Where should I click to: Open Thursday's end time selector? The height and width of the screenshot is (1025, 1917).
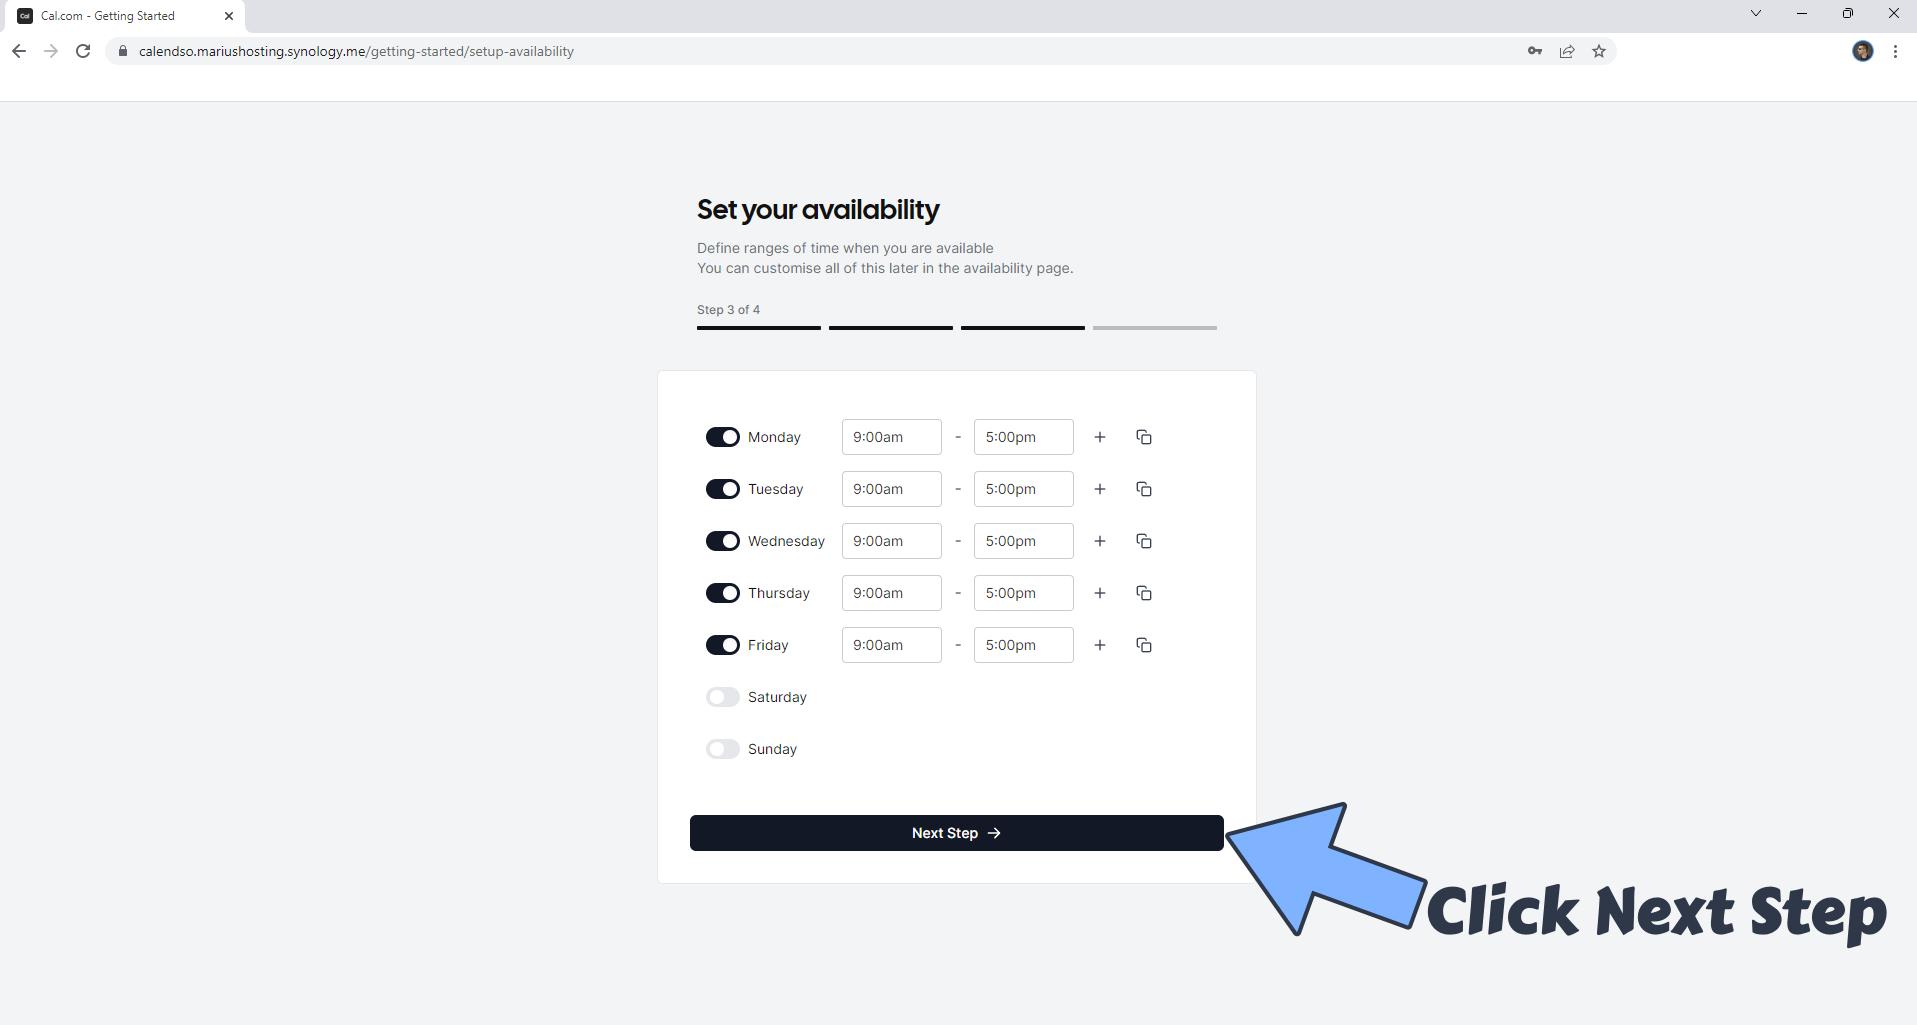click(x=1023, y=593)
